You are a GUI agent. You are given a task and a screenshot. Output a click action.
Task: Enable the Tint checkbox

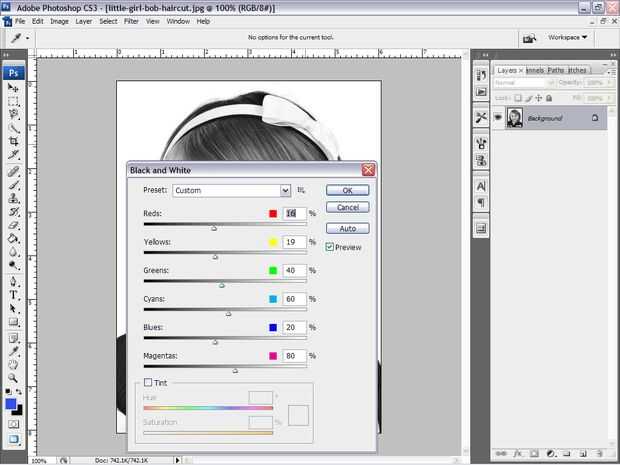coord(149,382)
